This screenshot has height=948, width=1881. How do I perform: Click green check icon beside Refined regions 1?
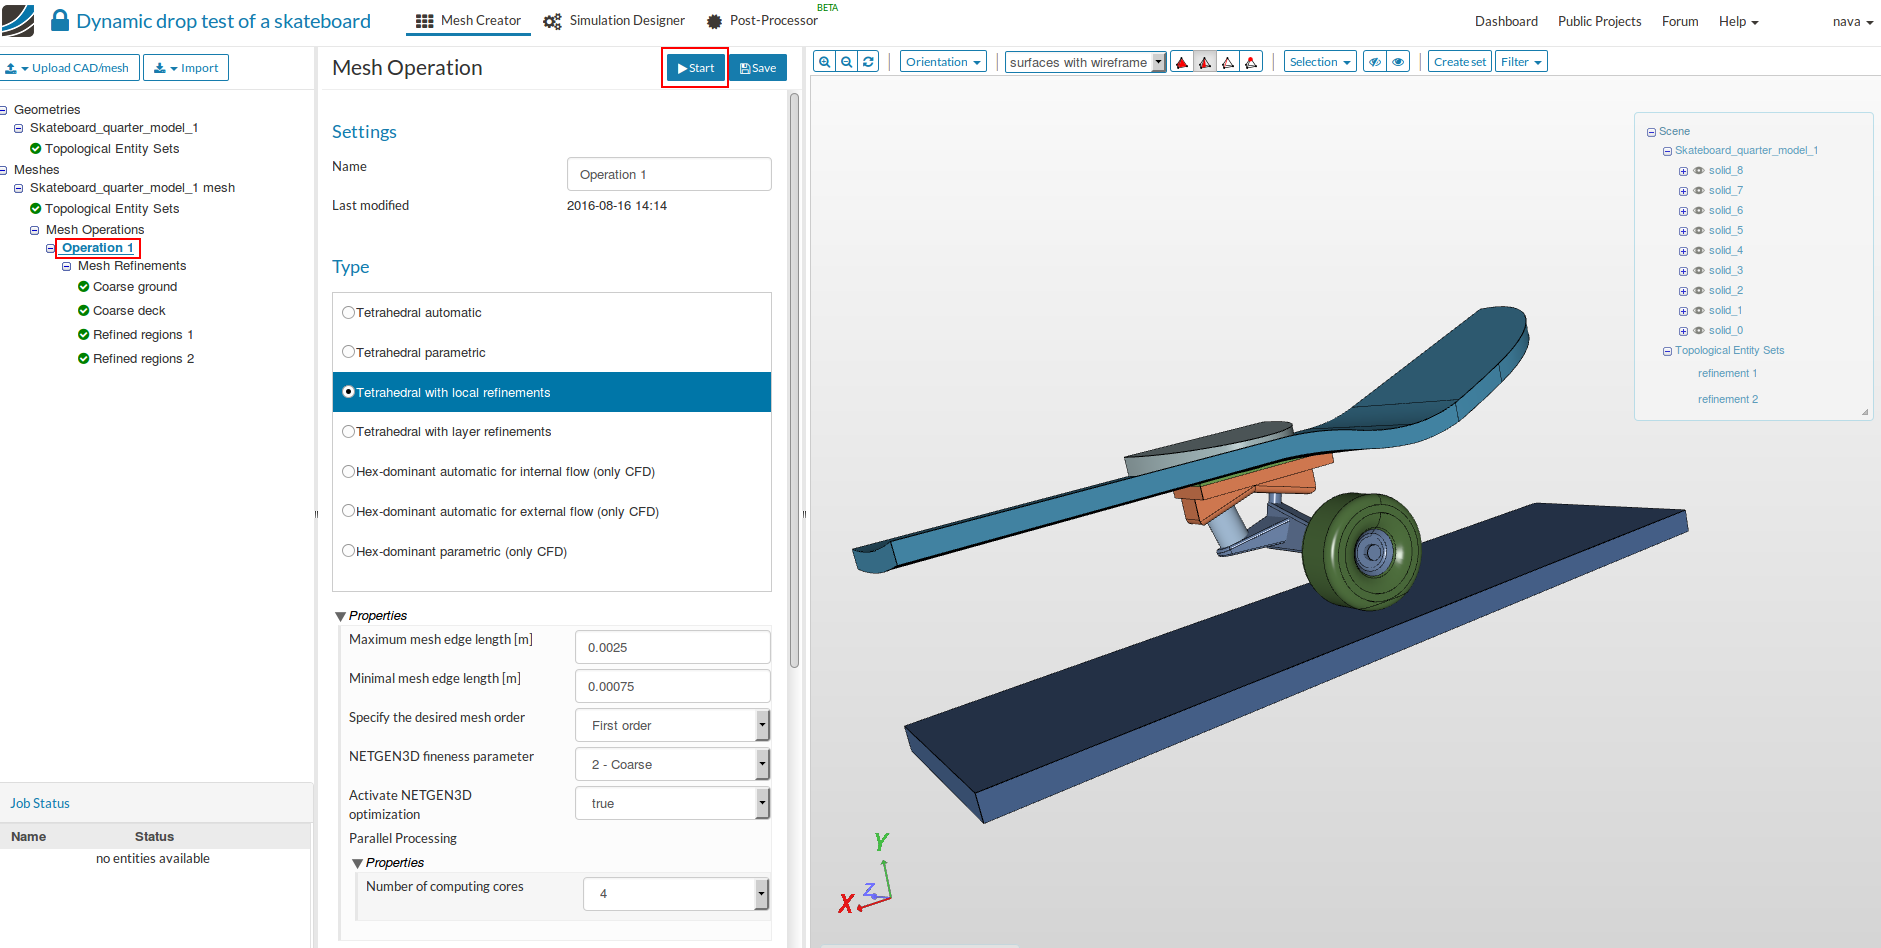(x=84, y=335)
